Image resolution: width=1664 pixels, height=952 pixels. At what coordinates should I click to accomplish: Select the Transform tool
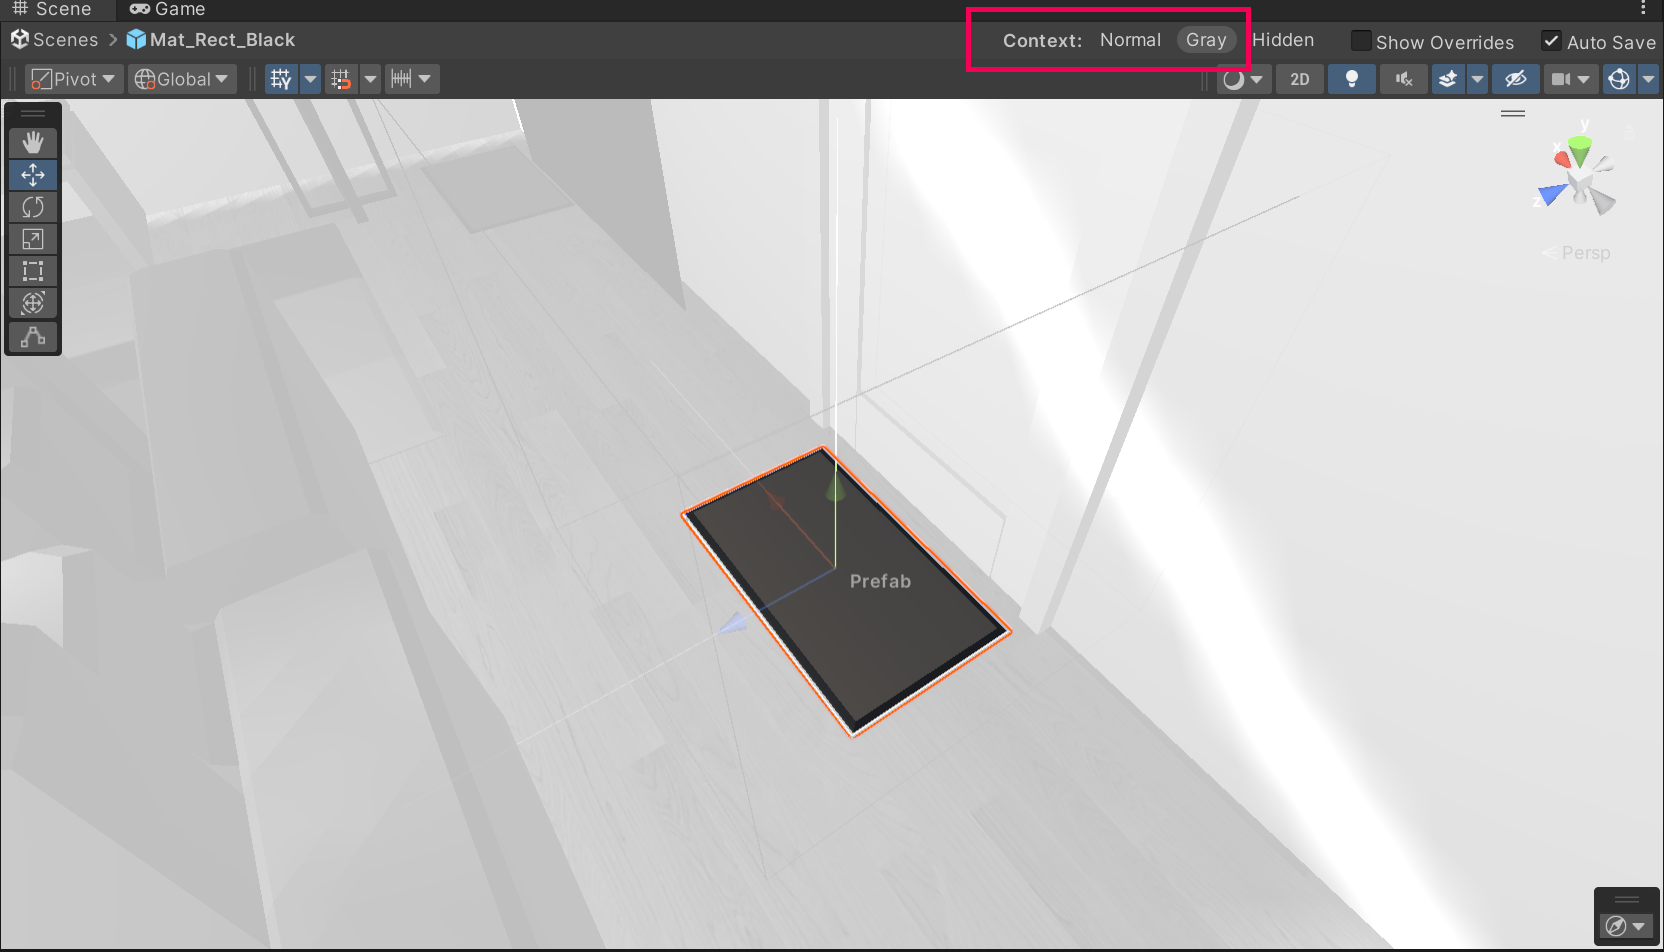click(x=33, y=303)
